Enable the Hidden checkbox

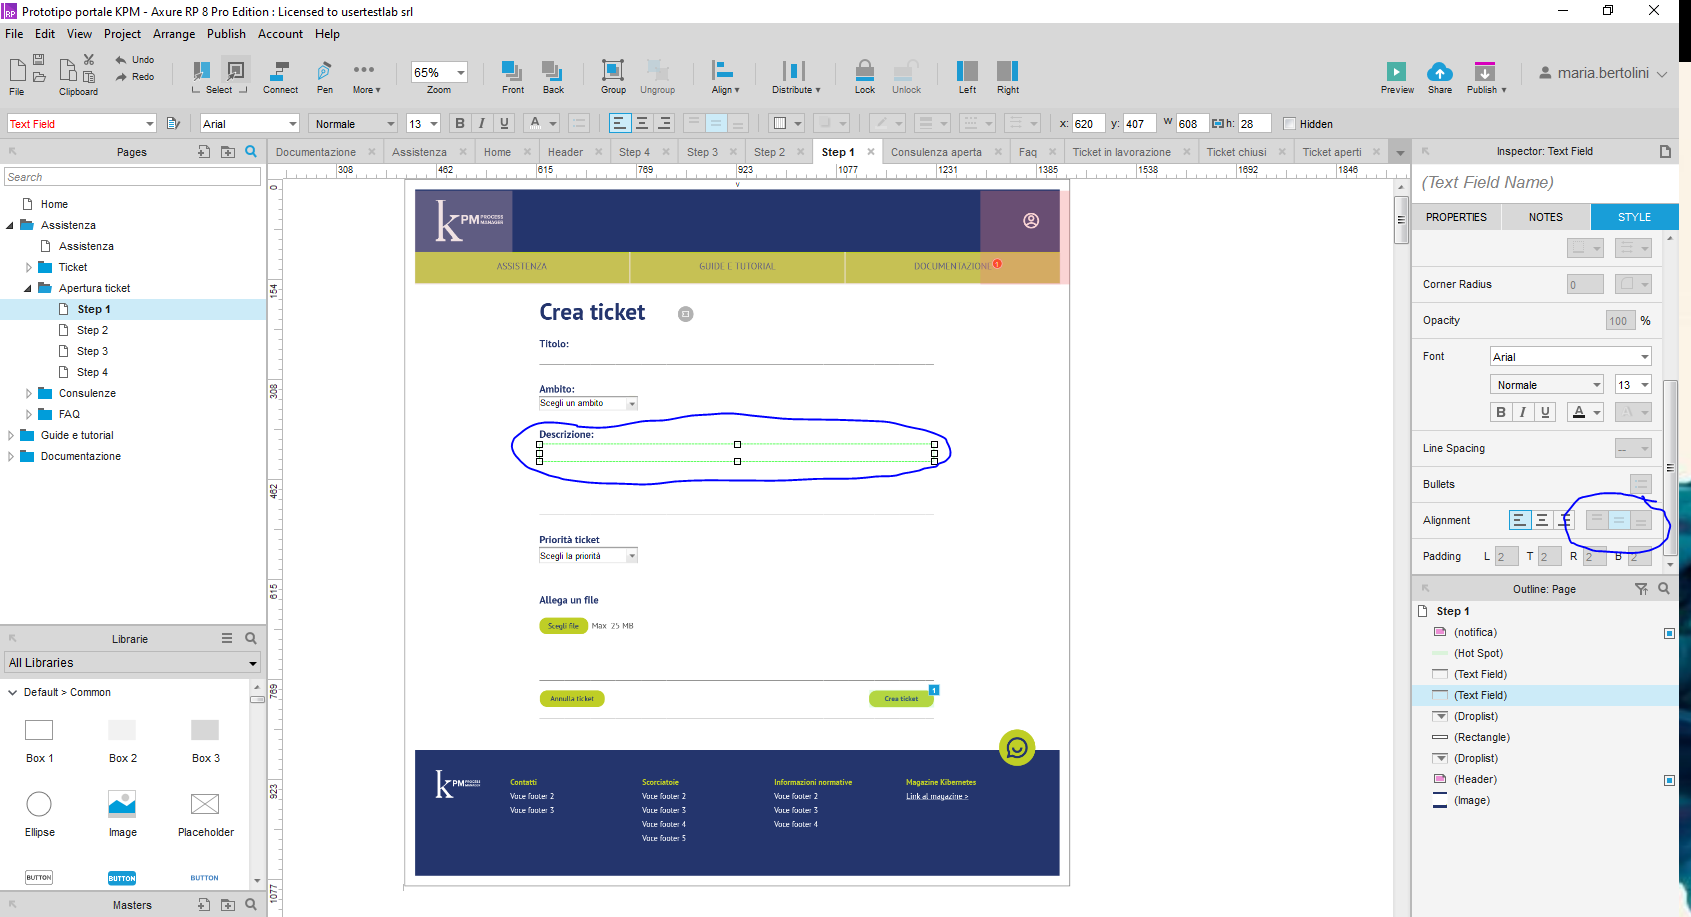pos(1290,123)
